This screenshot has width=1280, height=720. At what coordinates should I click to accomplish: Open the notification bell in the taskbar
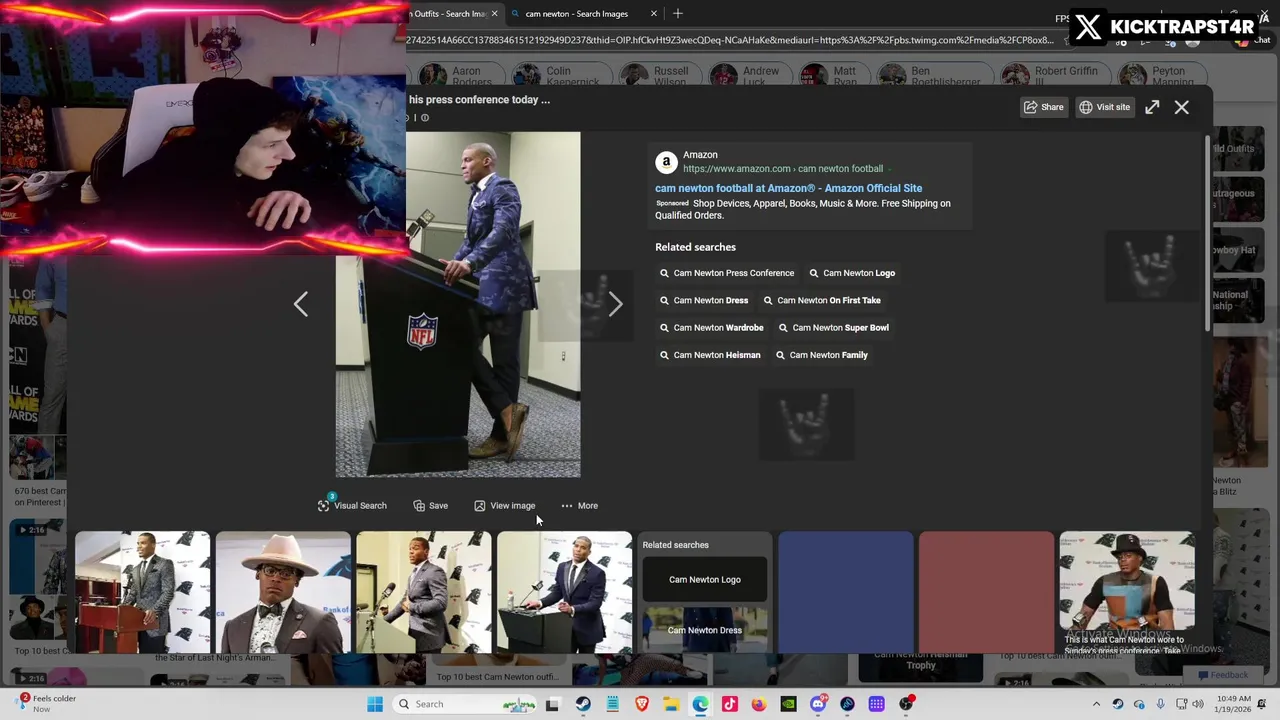tap(1260, 704)
